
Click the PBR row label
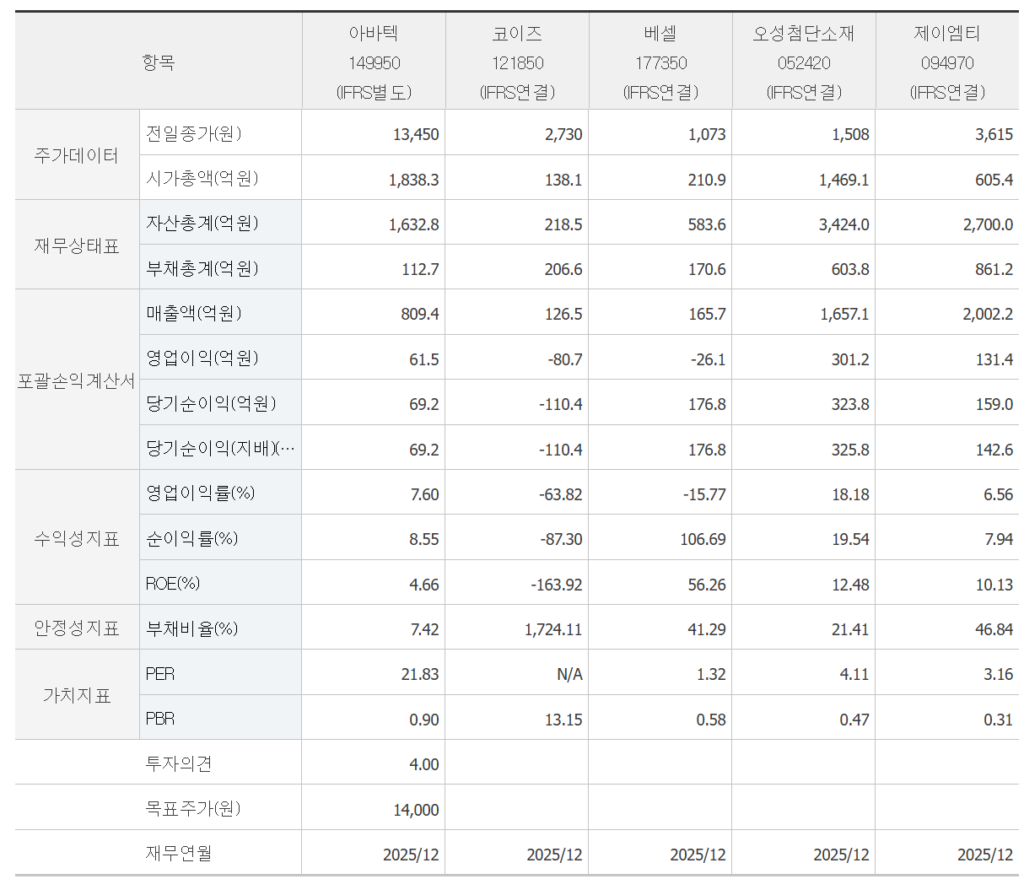(x=160, y=718)
